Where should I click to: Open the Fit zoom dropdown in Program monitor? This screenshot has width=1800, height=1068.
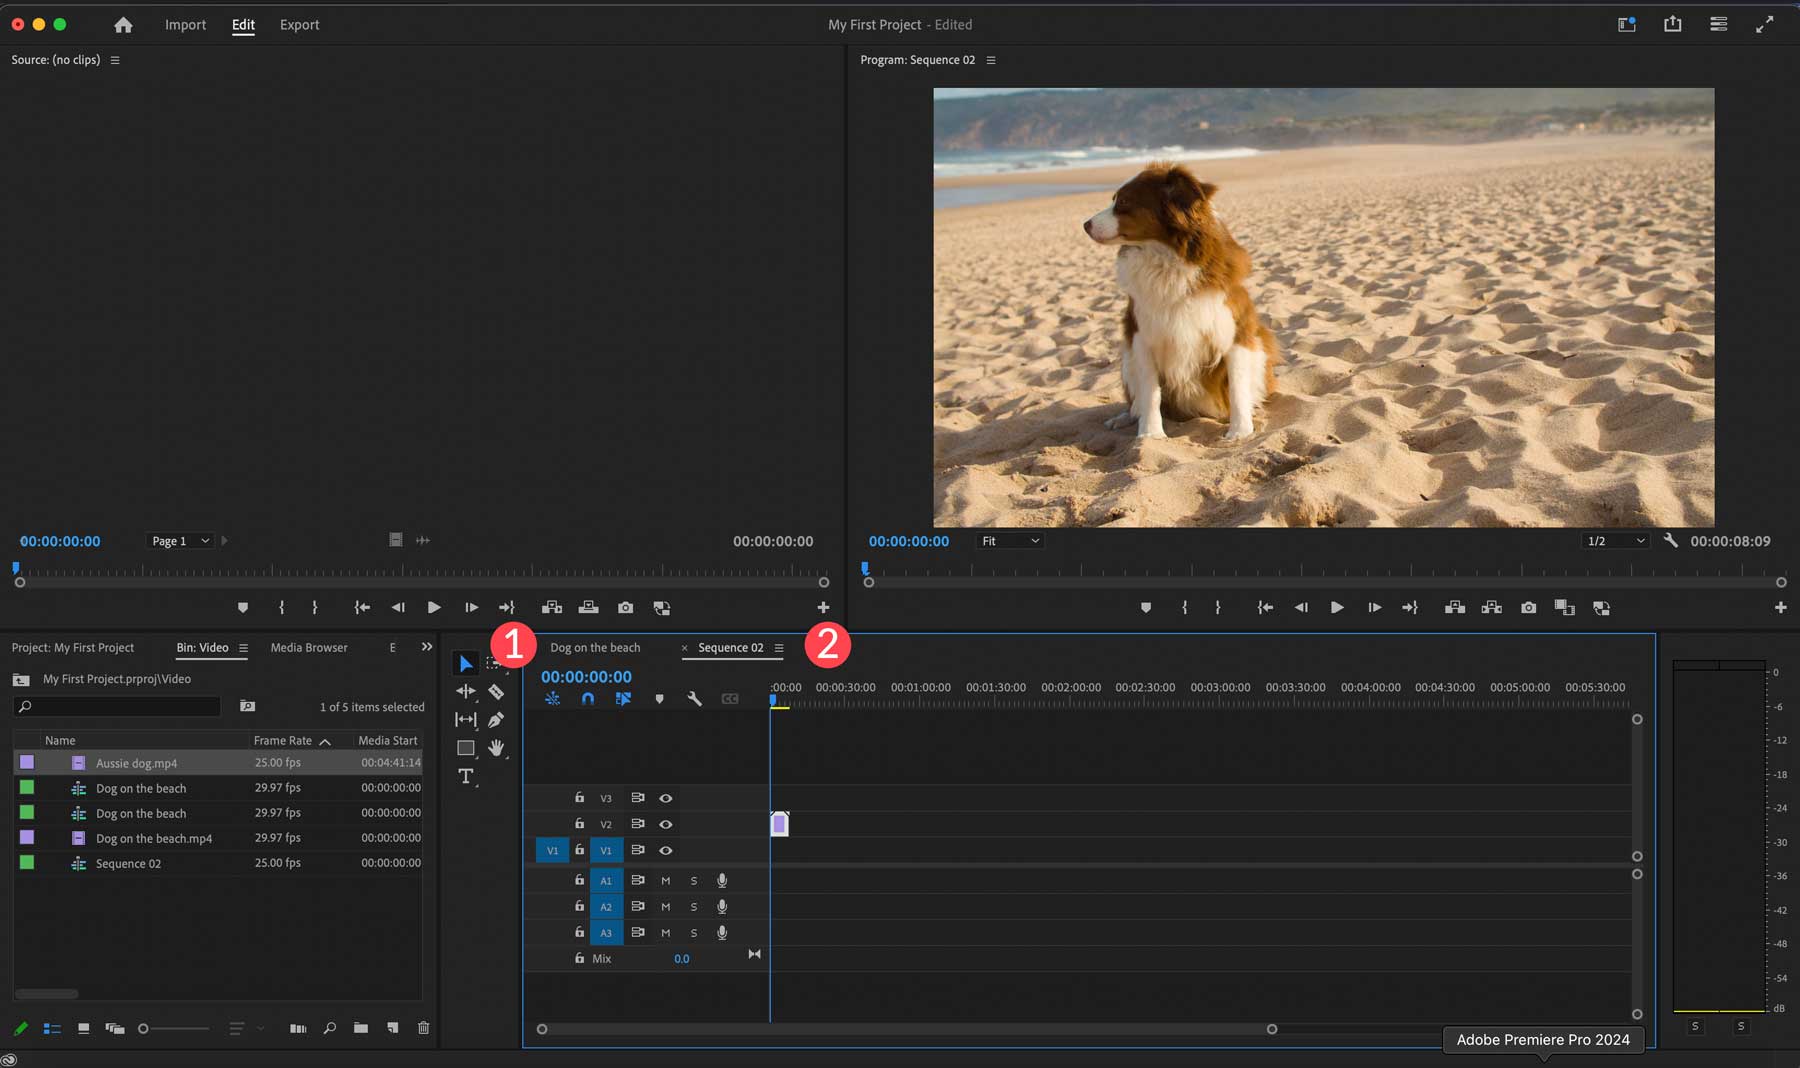(x=1009, y=540)
